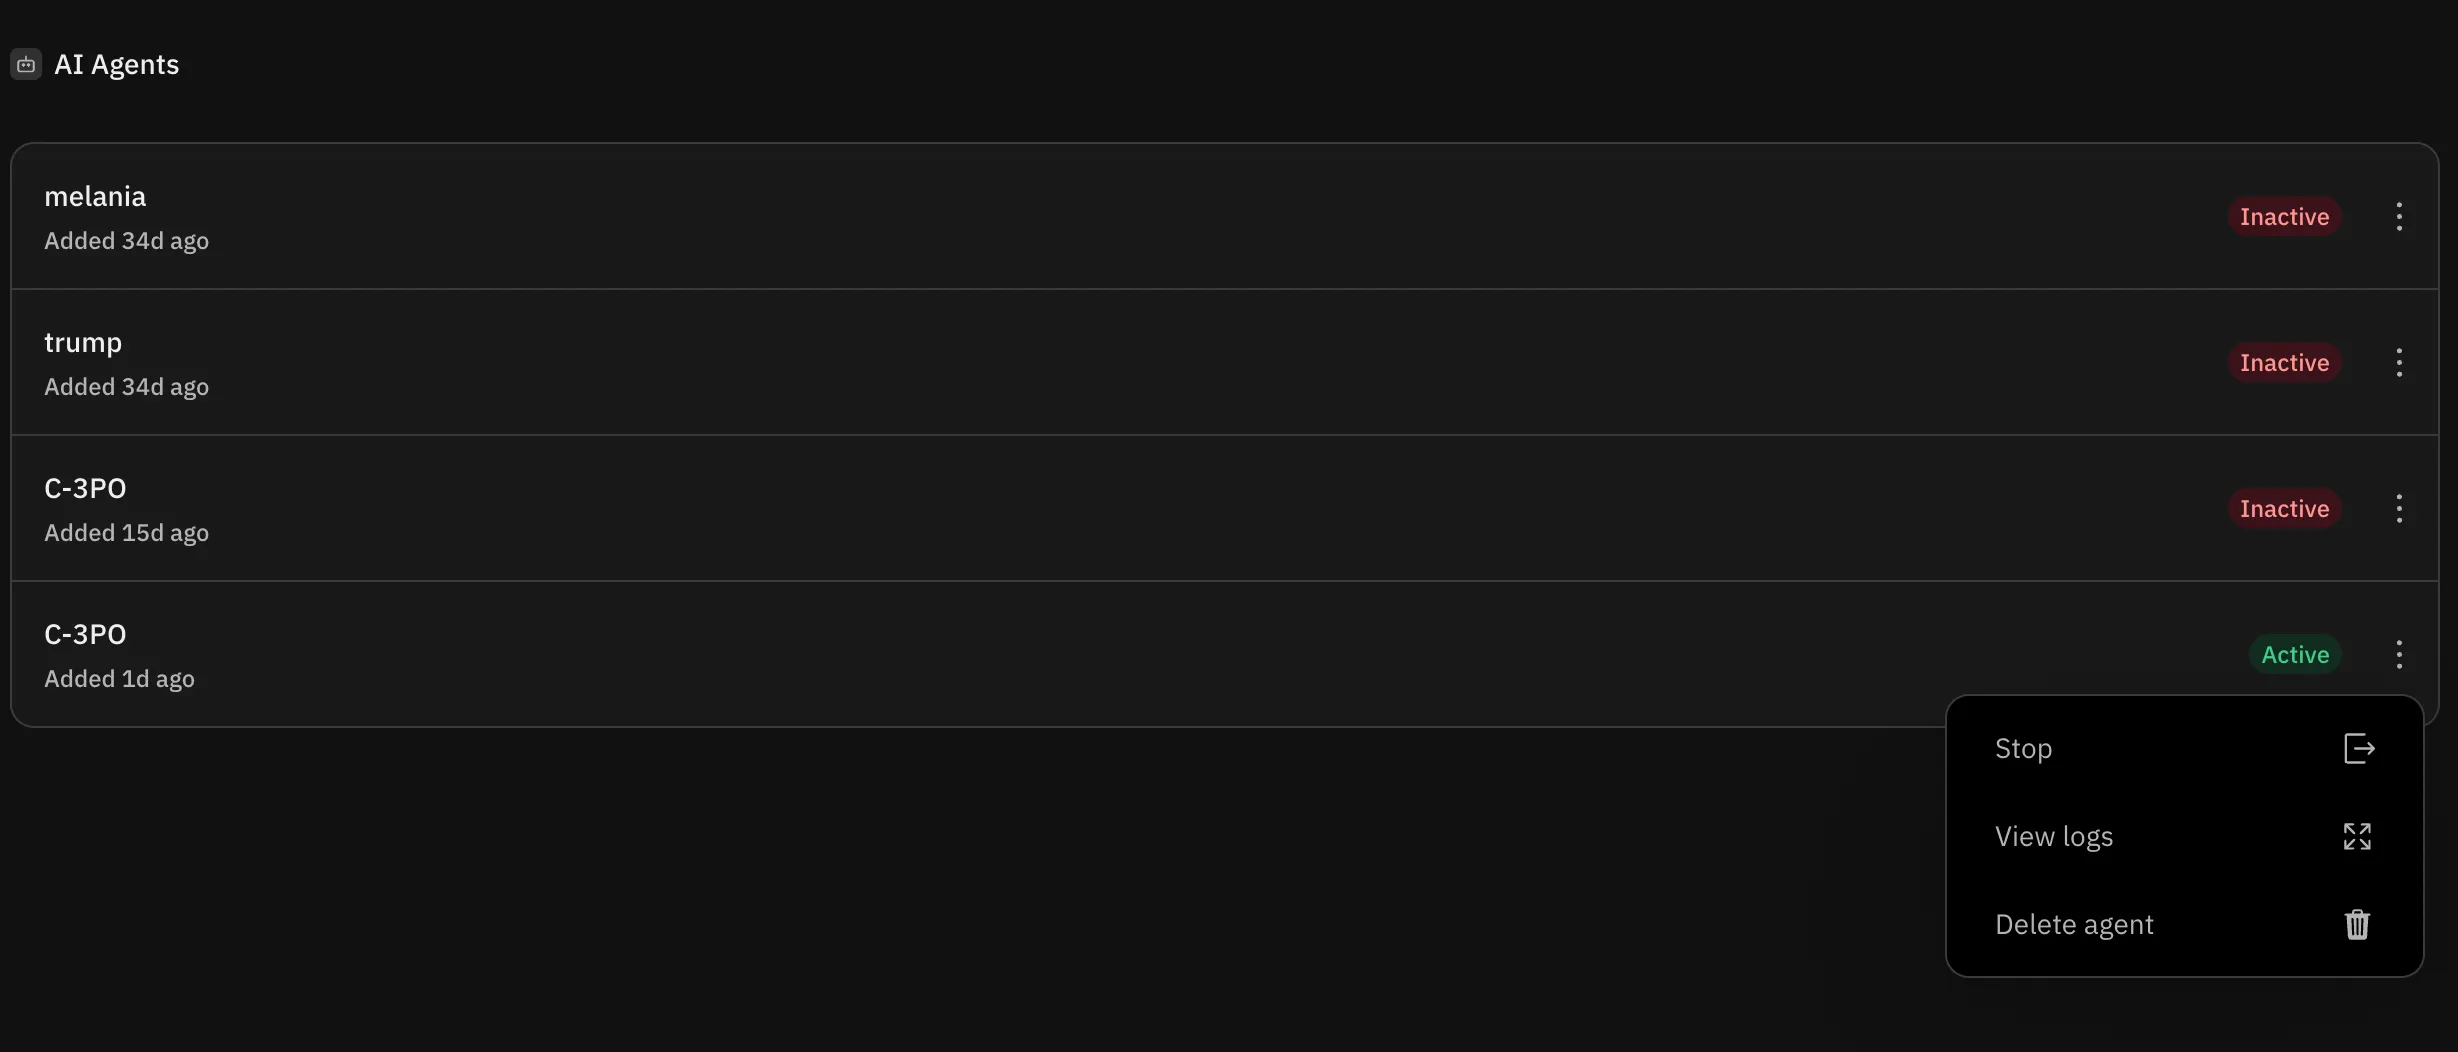The width and height of the screenshot is (2458, 1052).
Task: Click the Inactive badge for melania
Action: click(2284, 217)
